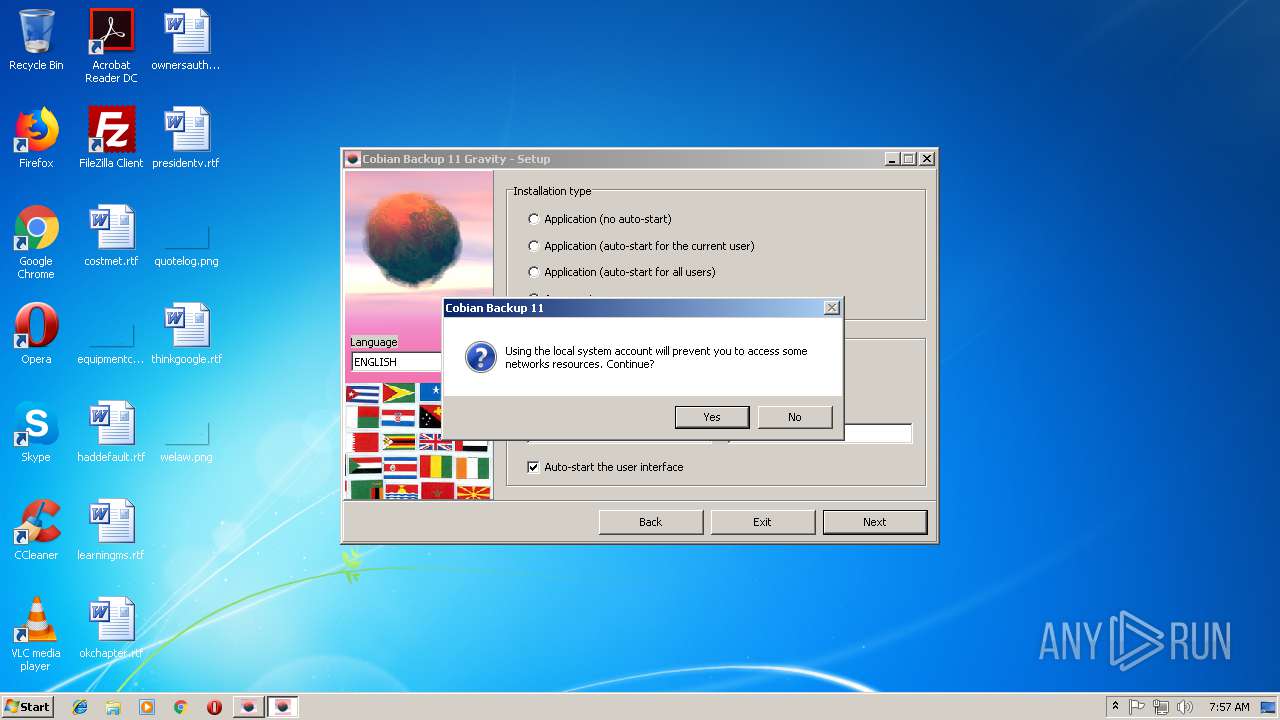Open the Recycle Bin desktop icon
Screen dimensions: 1280x720
click(36, 40)
